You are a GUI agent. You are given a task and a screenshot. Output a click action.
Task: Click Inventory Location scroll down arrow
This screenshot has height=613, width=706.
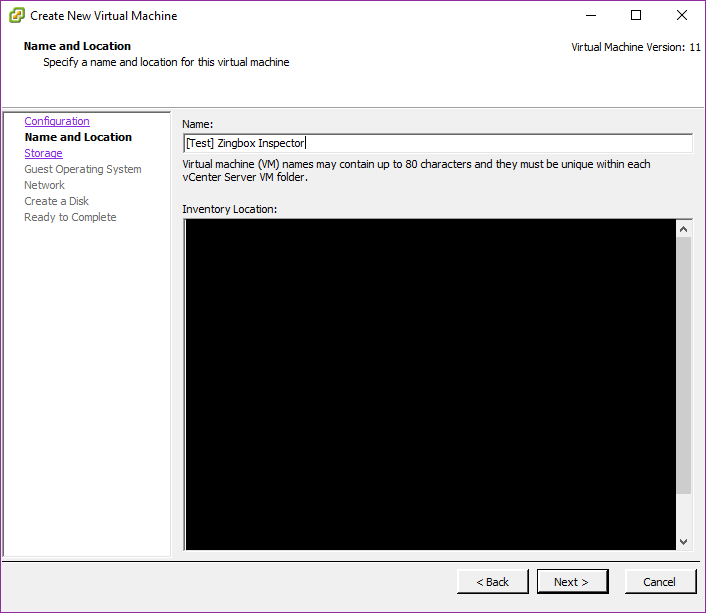pos(683,542)
